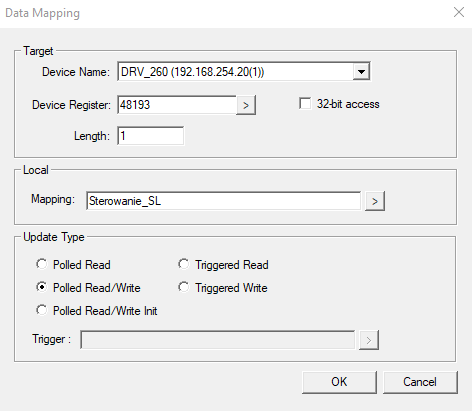Screen dimensions: 472x411
Task: Choose Triggered Write update type
Action: [184, 287]
